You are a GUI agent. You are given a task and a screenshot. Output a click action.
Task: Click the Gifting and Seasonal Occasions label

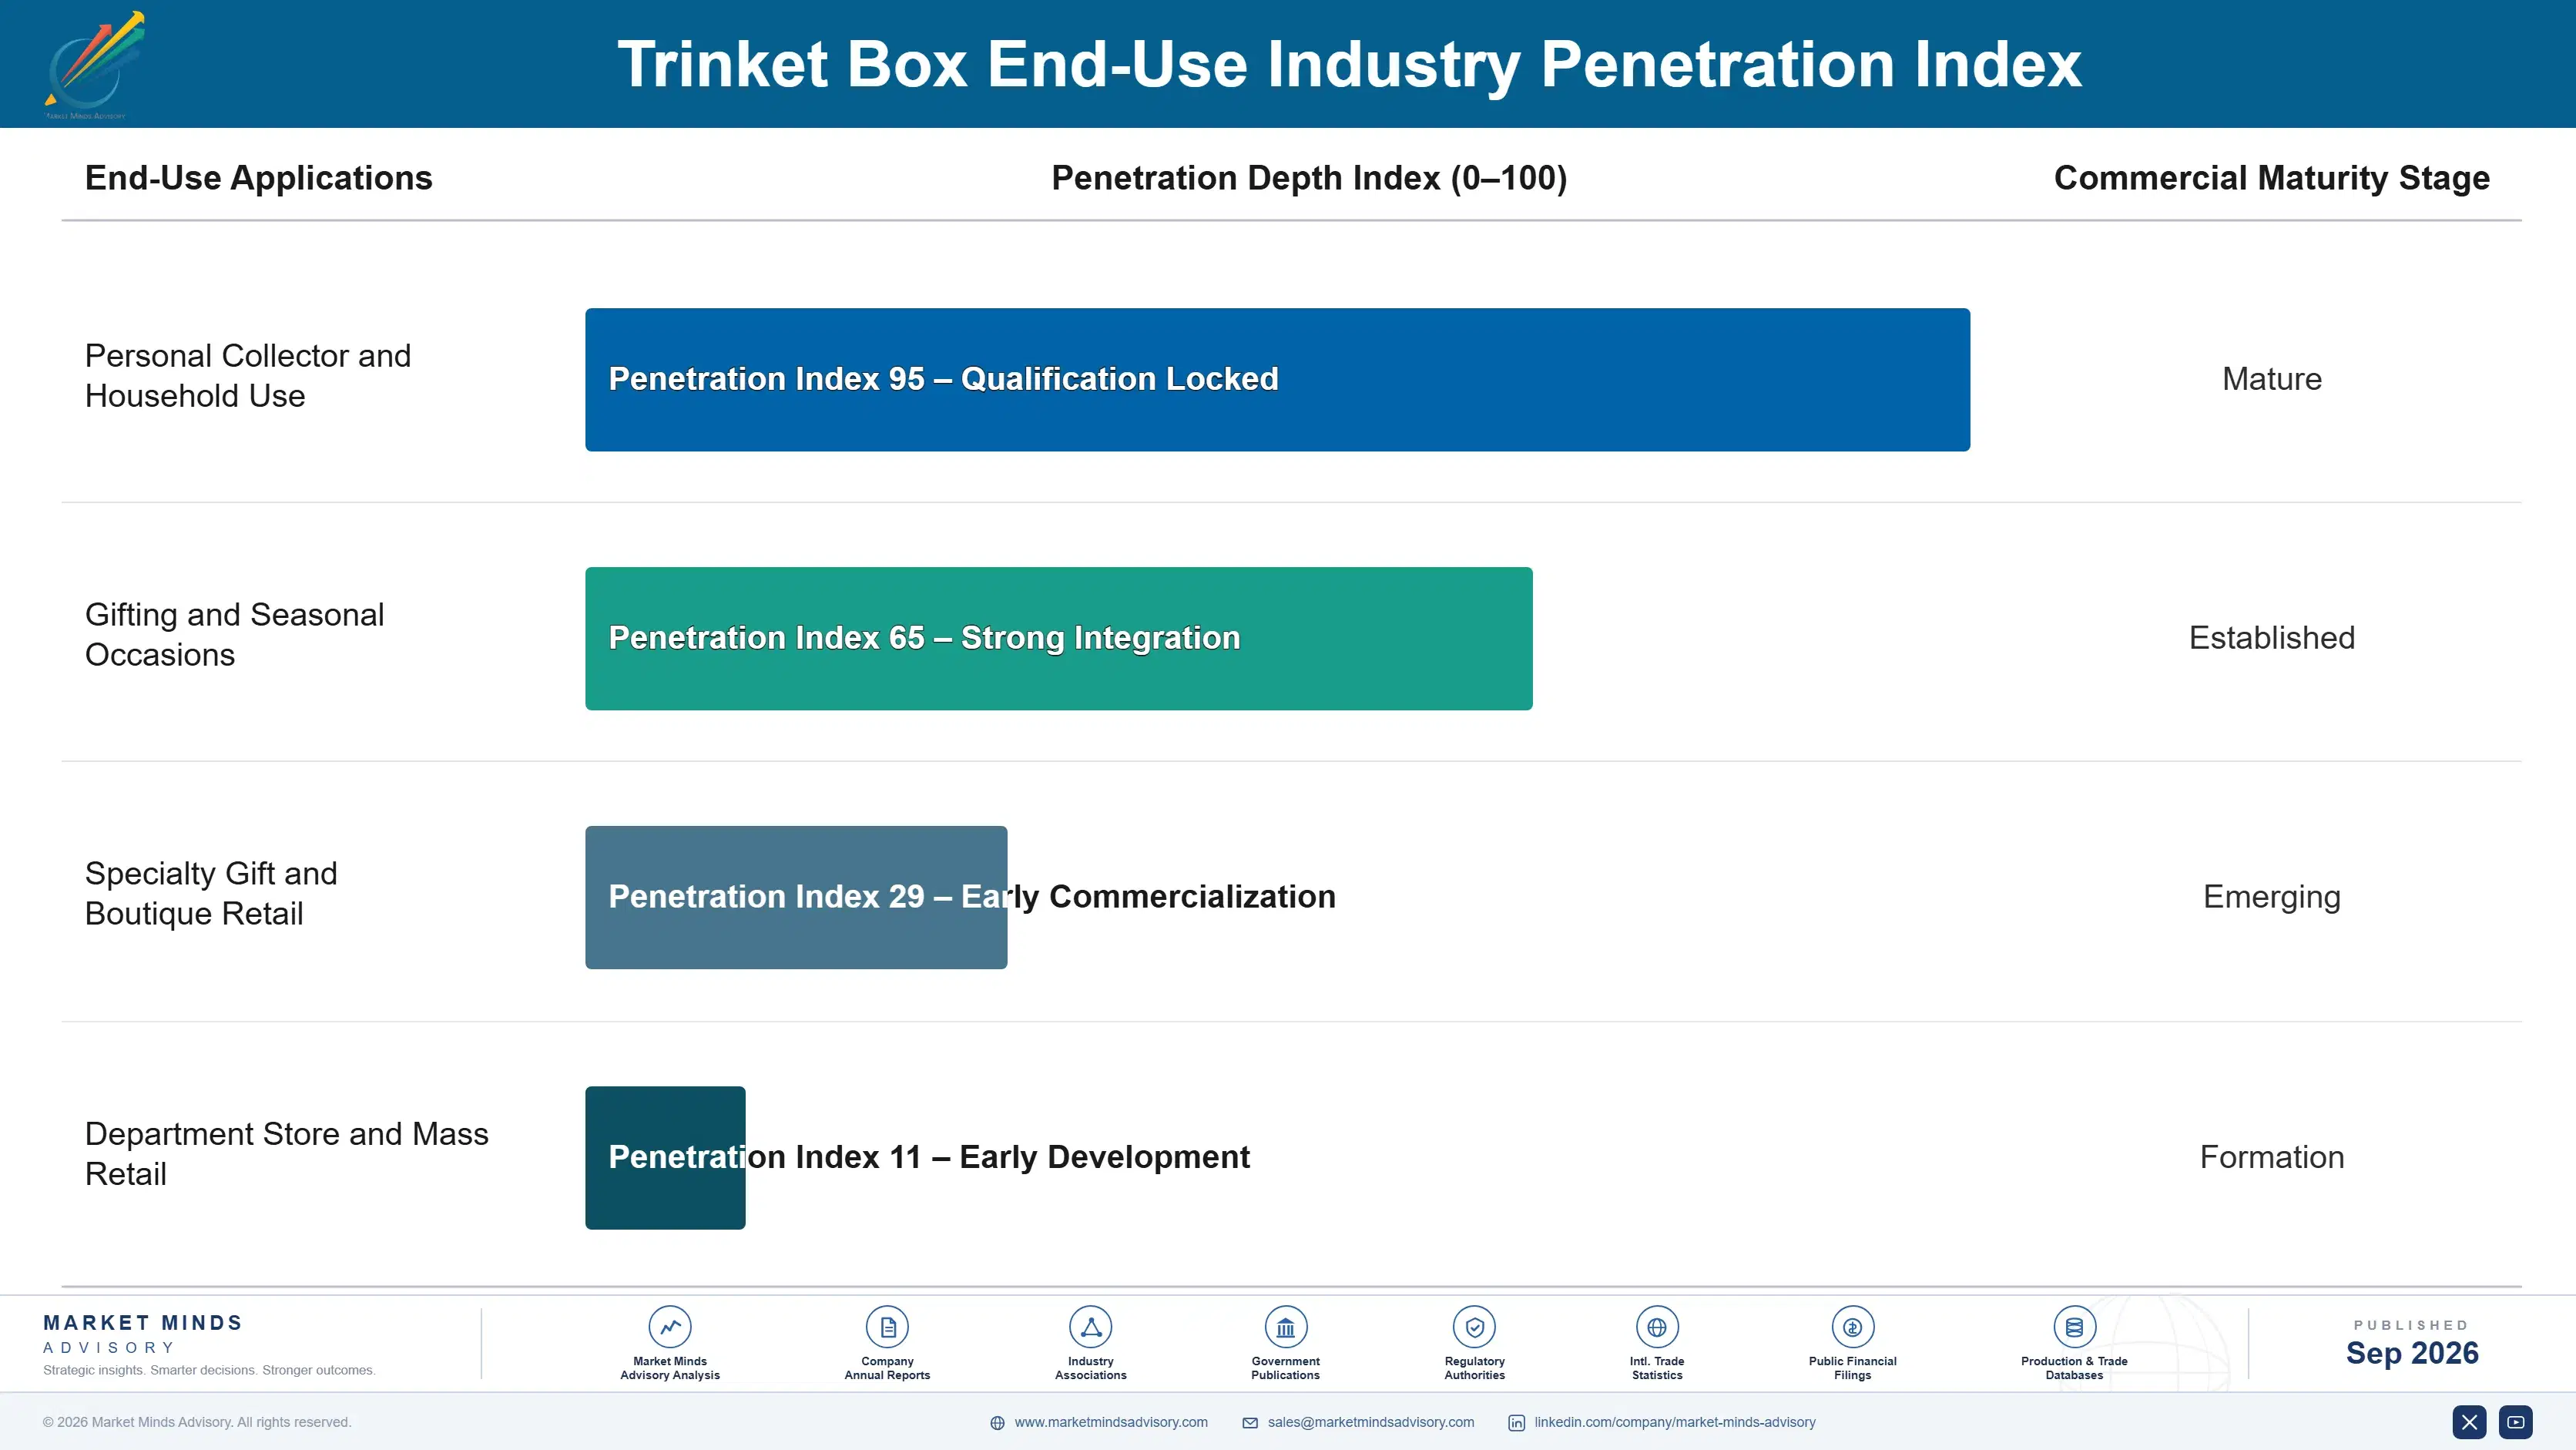point(234,635)
